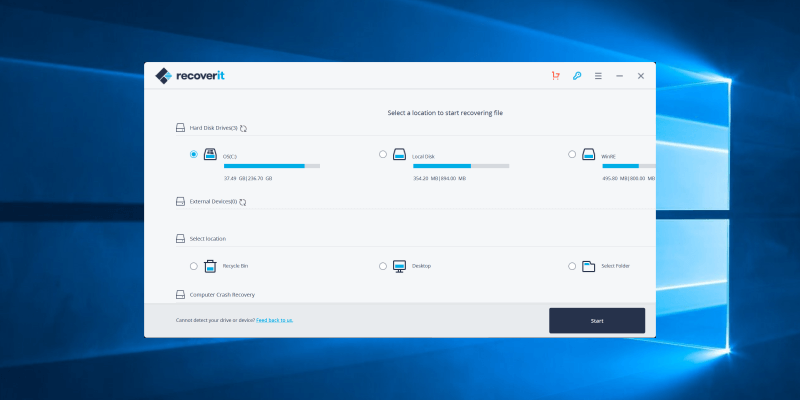Click 'Select a location to start recovering file'

coord(445,113)
